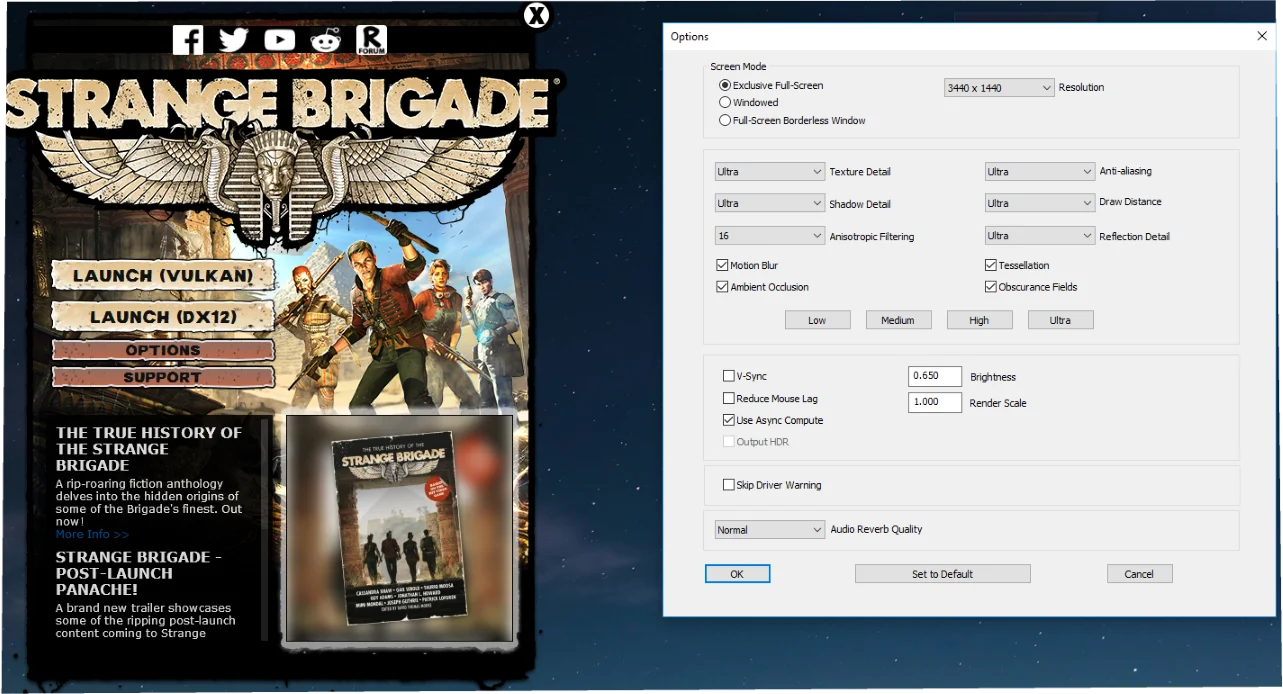Open the Support launcher menu item

pos(163,377)
